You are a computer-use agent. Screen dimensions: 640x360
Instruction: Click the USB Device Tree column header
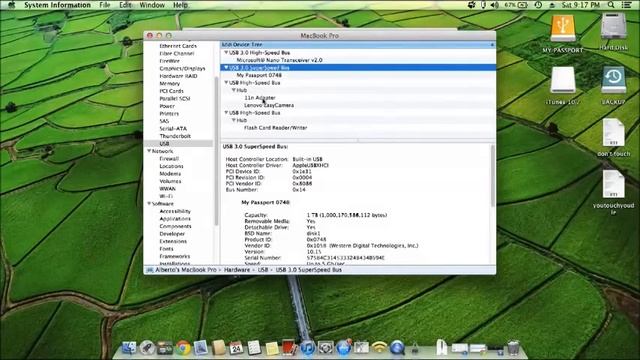[x=358, y=44]
